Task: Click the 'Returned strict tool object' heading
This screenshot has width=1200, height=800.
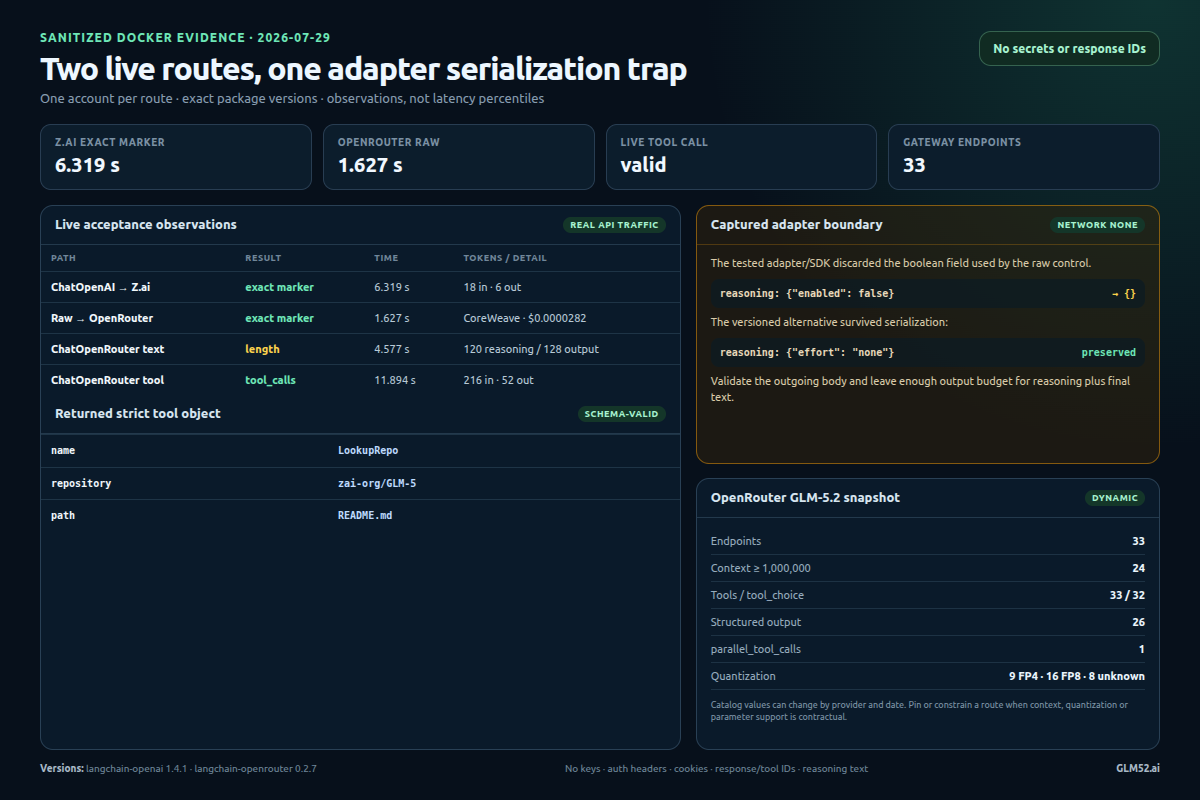Action: click(x=138, y=413)
